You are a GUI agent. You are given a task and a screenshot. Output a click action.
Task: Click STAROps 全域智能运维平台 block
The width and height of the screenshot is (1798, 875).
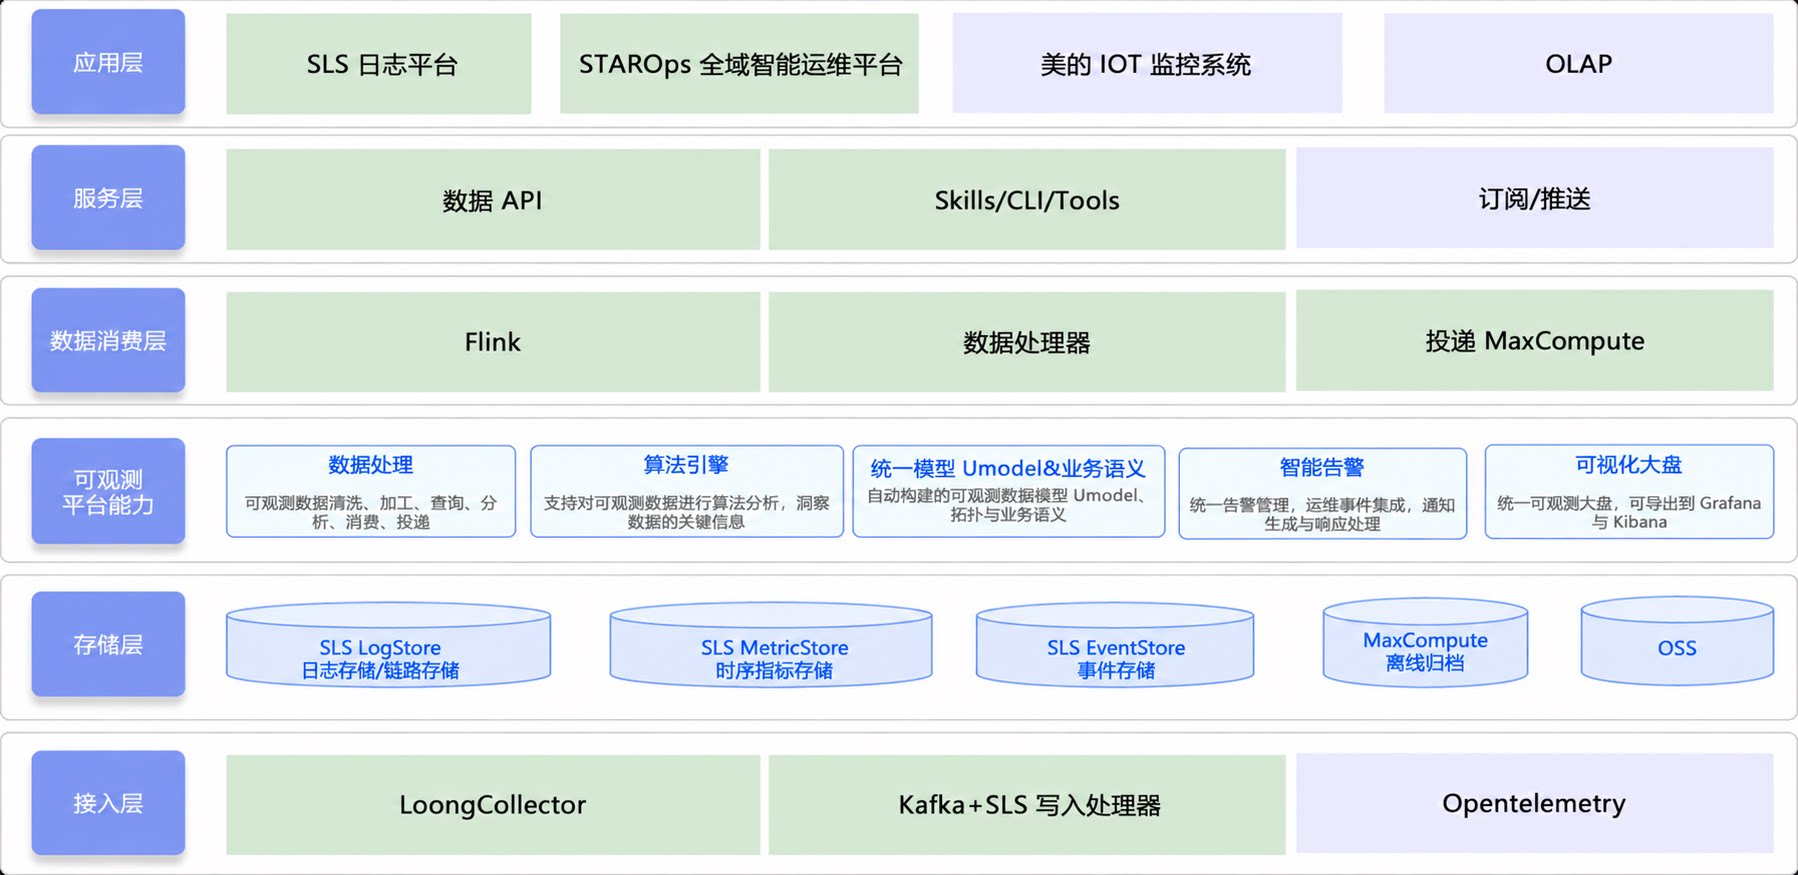pos(739,64)
